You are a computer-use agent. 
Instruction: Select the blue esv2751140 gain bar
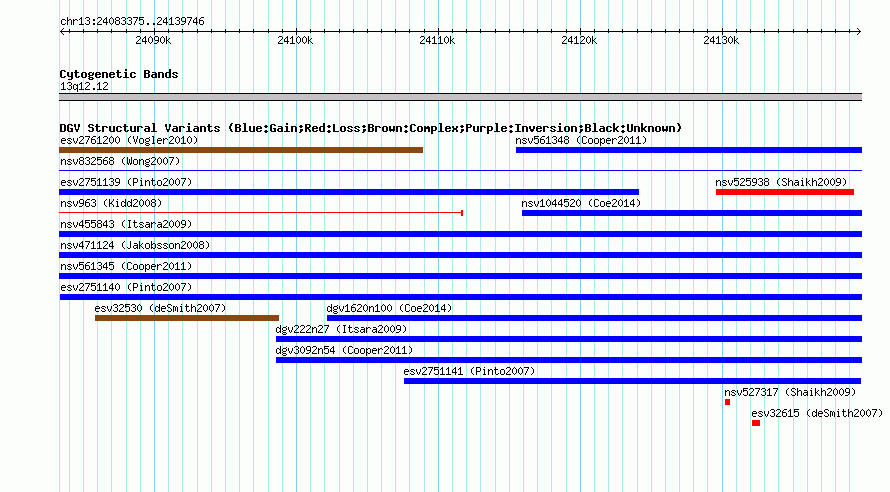pos(461,297)
